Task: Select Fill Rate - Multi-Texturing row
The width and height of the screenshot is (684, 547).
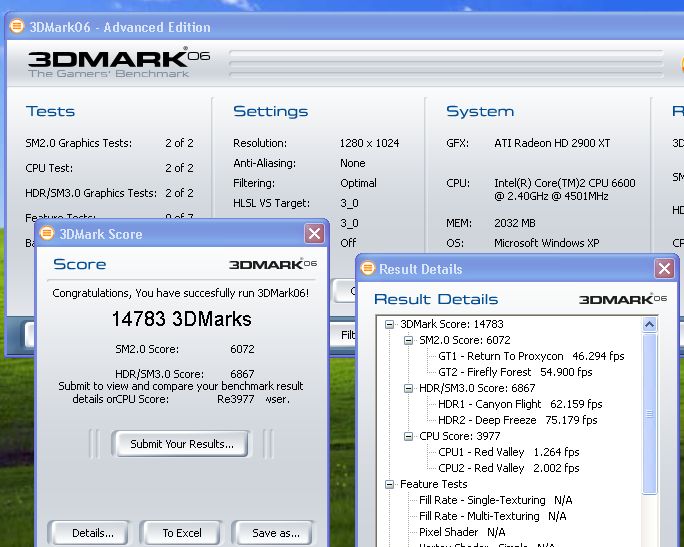Action: (492, 516)
